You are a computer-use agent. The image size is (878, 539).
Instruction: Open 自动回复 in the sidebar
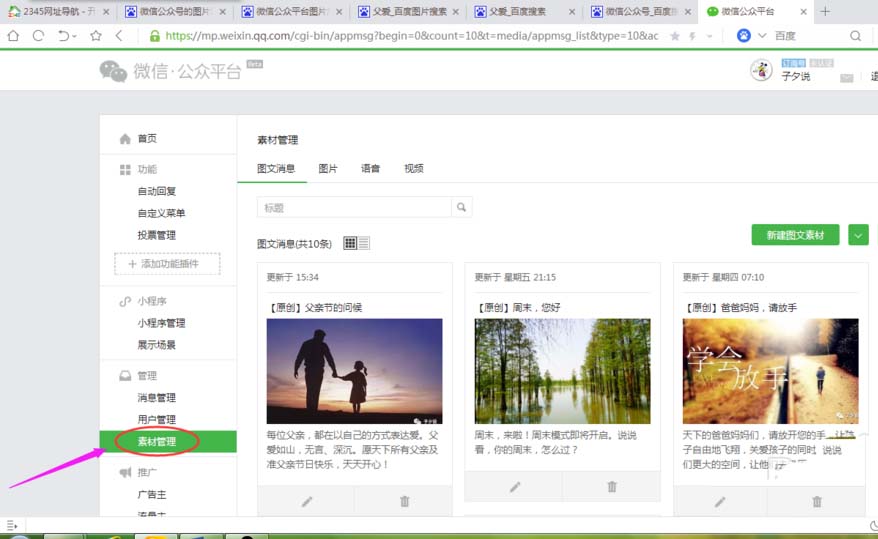pos(157,191)
